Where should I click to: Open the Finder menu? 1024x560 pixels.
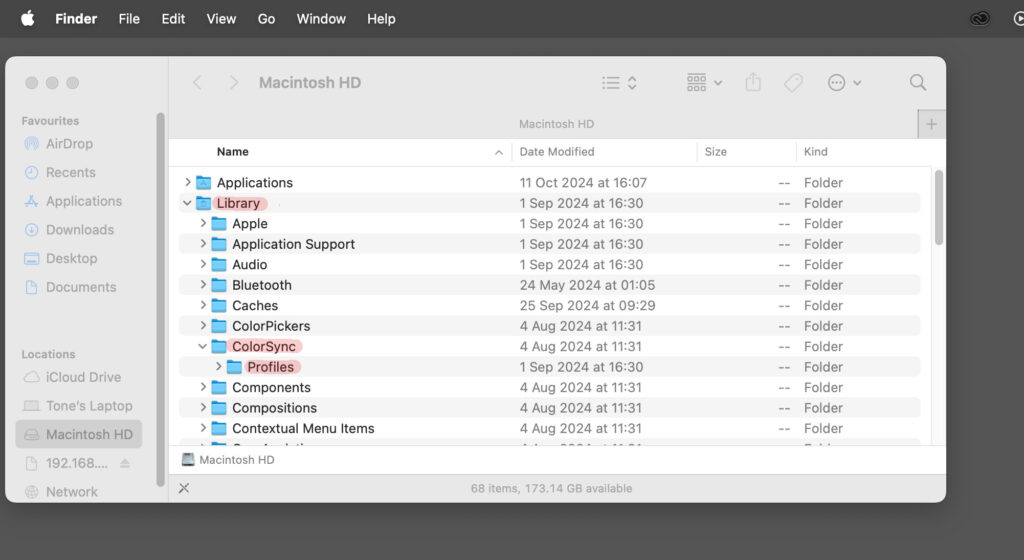point(76,19)
